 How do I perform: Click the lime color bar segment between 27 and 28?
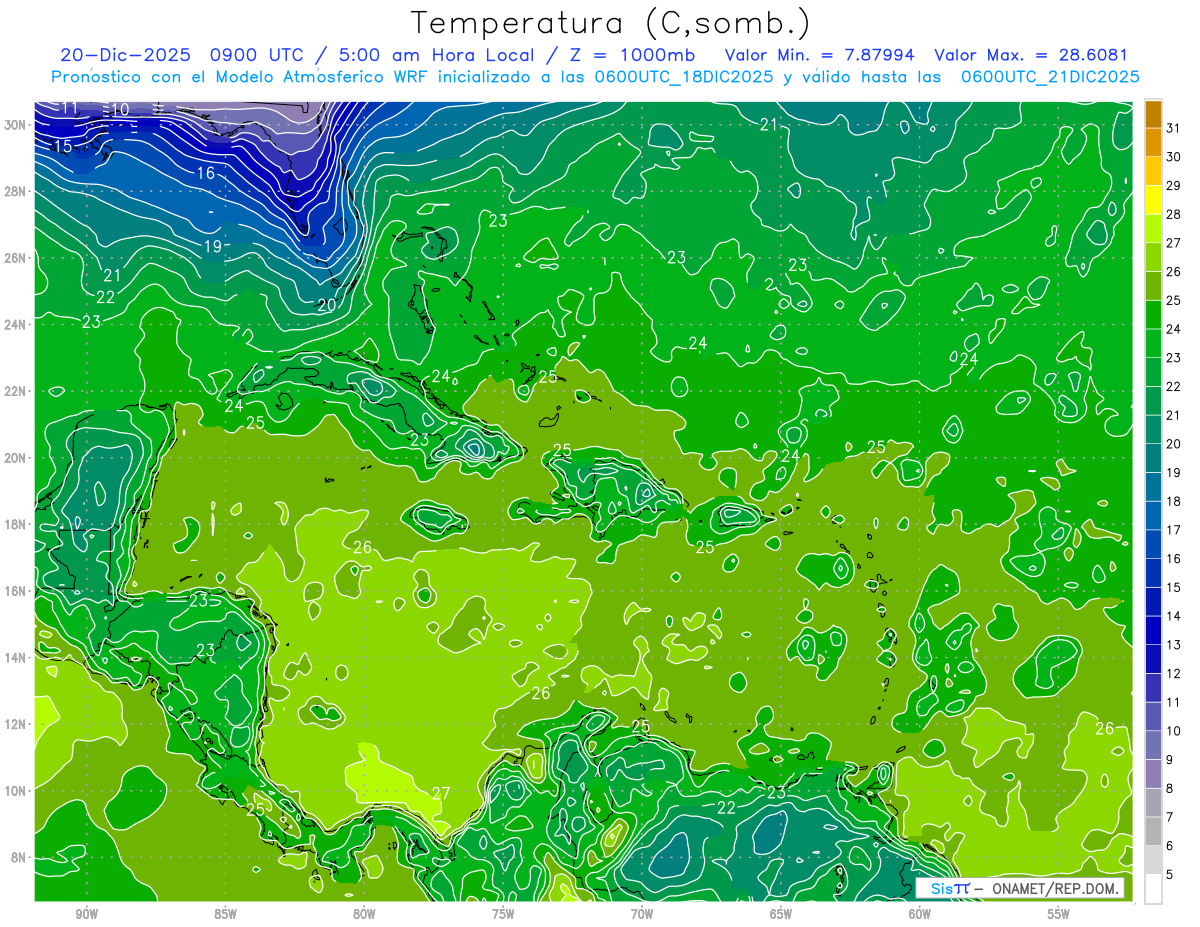(1153, 229)
